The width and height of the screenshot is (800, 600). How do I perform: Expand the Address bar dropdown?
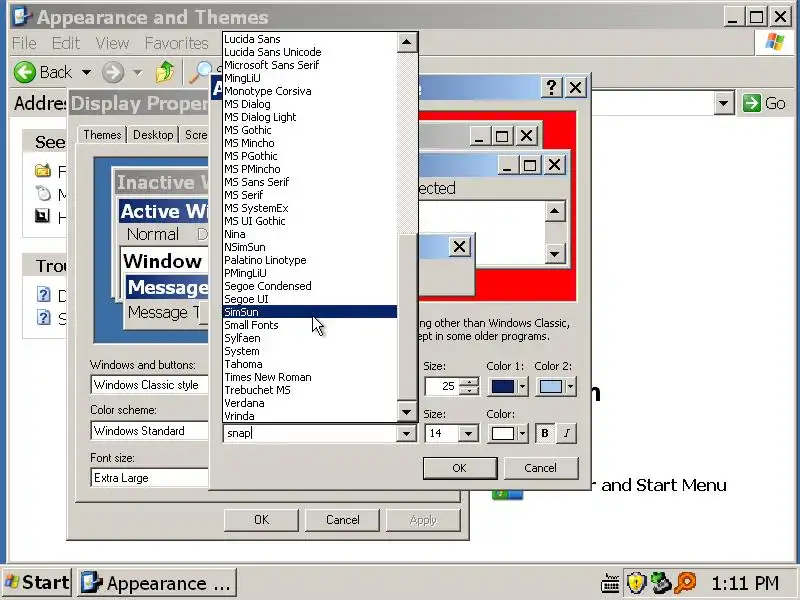pos(723,104)
